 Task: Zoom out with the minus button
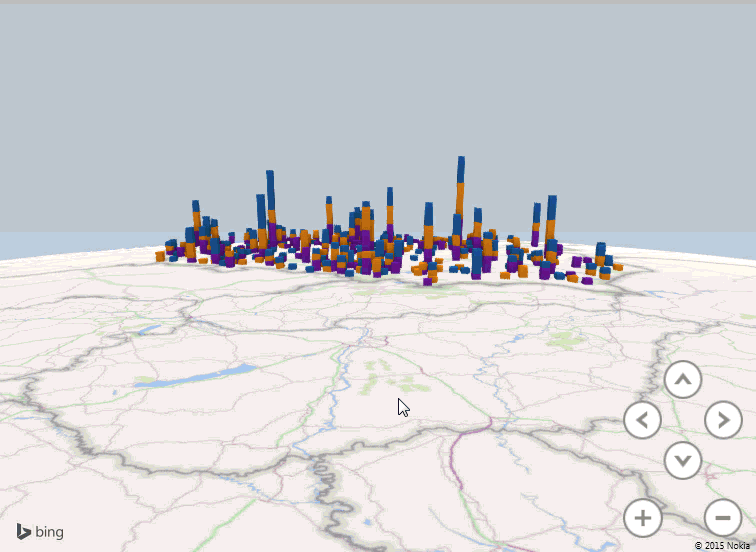(723, 518)
